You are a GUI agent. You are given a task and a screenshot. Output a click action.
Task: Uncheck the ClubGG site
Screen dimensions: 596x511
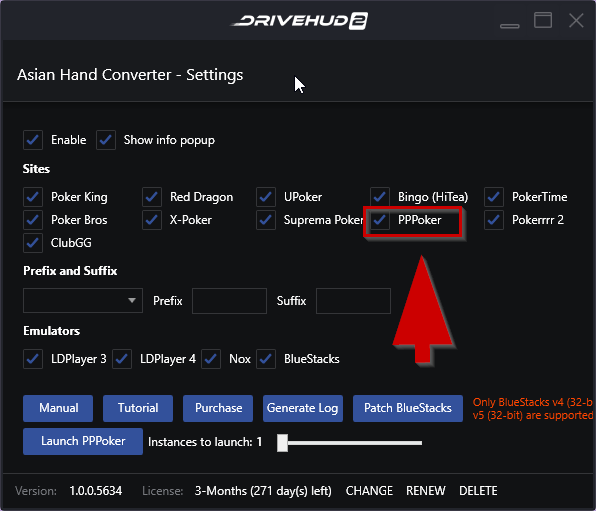(33, 243)
